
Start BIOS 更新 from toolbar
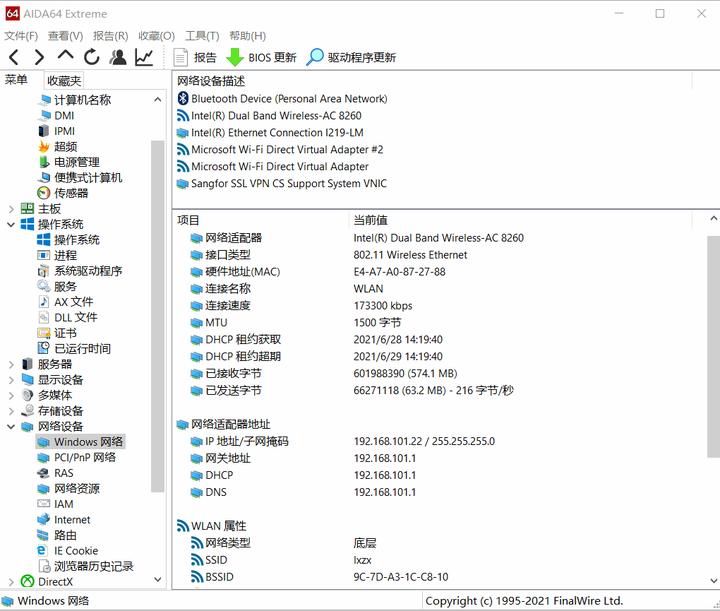tap(261, 57)
